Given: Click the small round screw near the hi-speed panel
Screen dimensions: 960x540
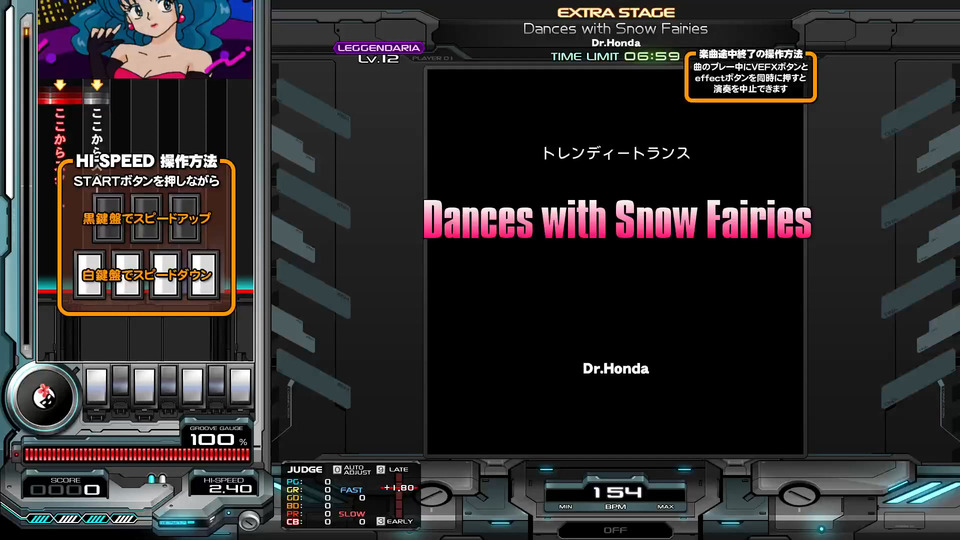Looking at the screenshot, I should tap(249, 522).
